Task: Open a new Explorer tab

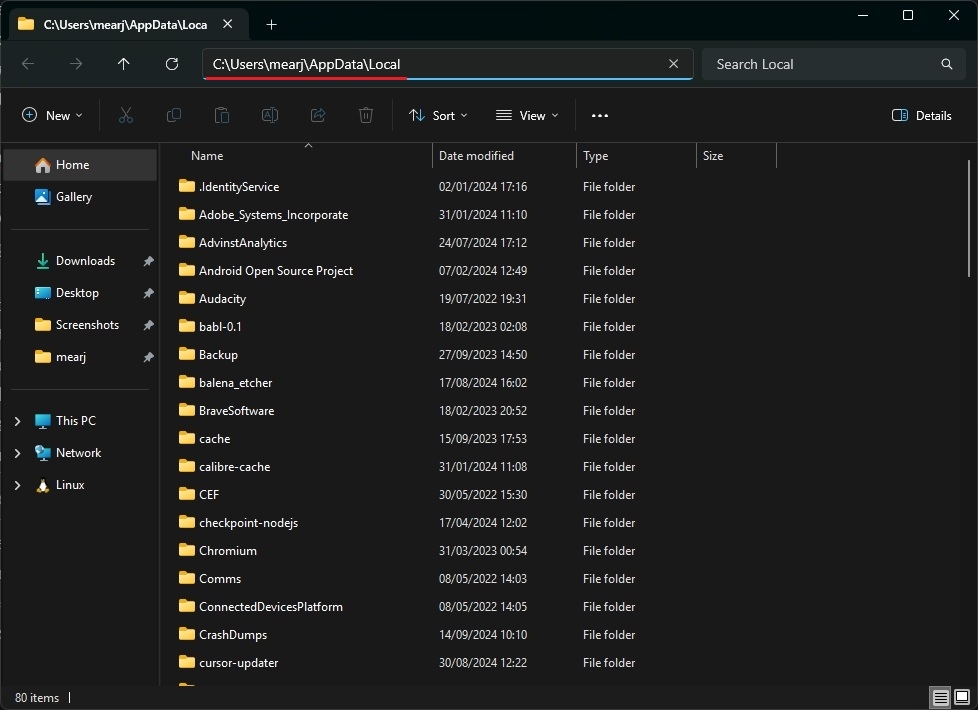Action: pyautogui.click(x=271, y=24)
